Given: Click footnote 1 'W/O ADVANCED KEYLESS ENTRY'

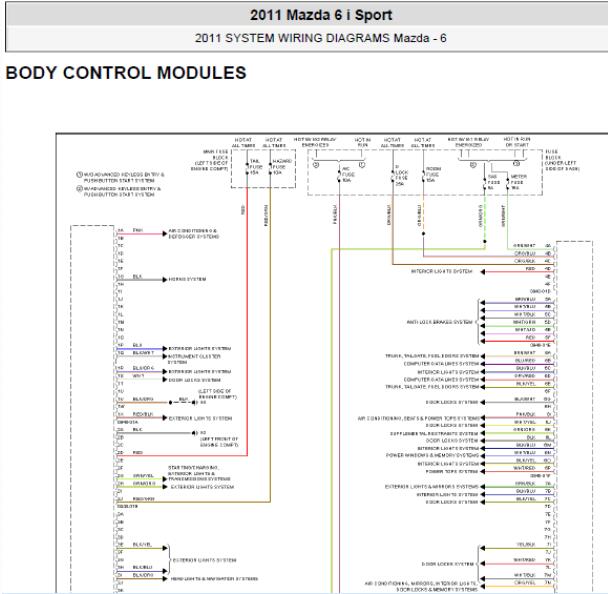Looking at the screenshot, I should [x=120, y=178].
